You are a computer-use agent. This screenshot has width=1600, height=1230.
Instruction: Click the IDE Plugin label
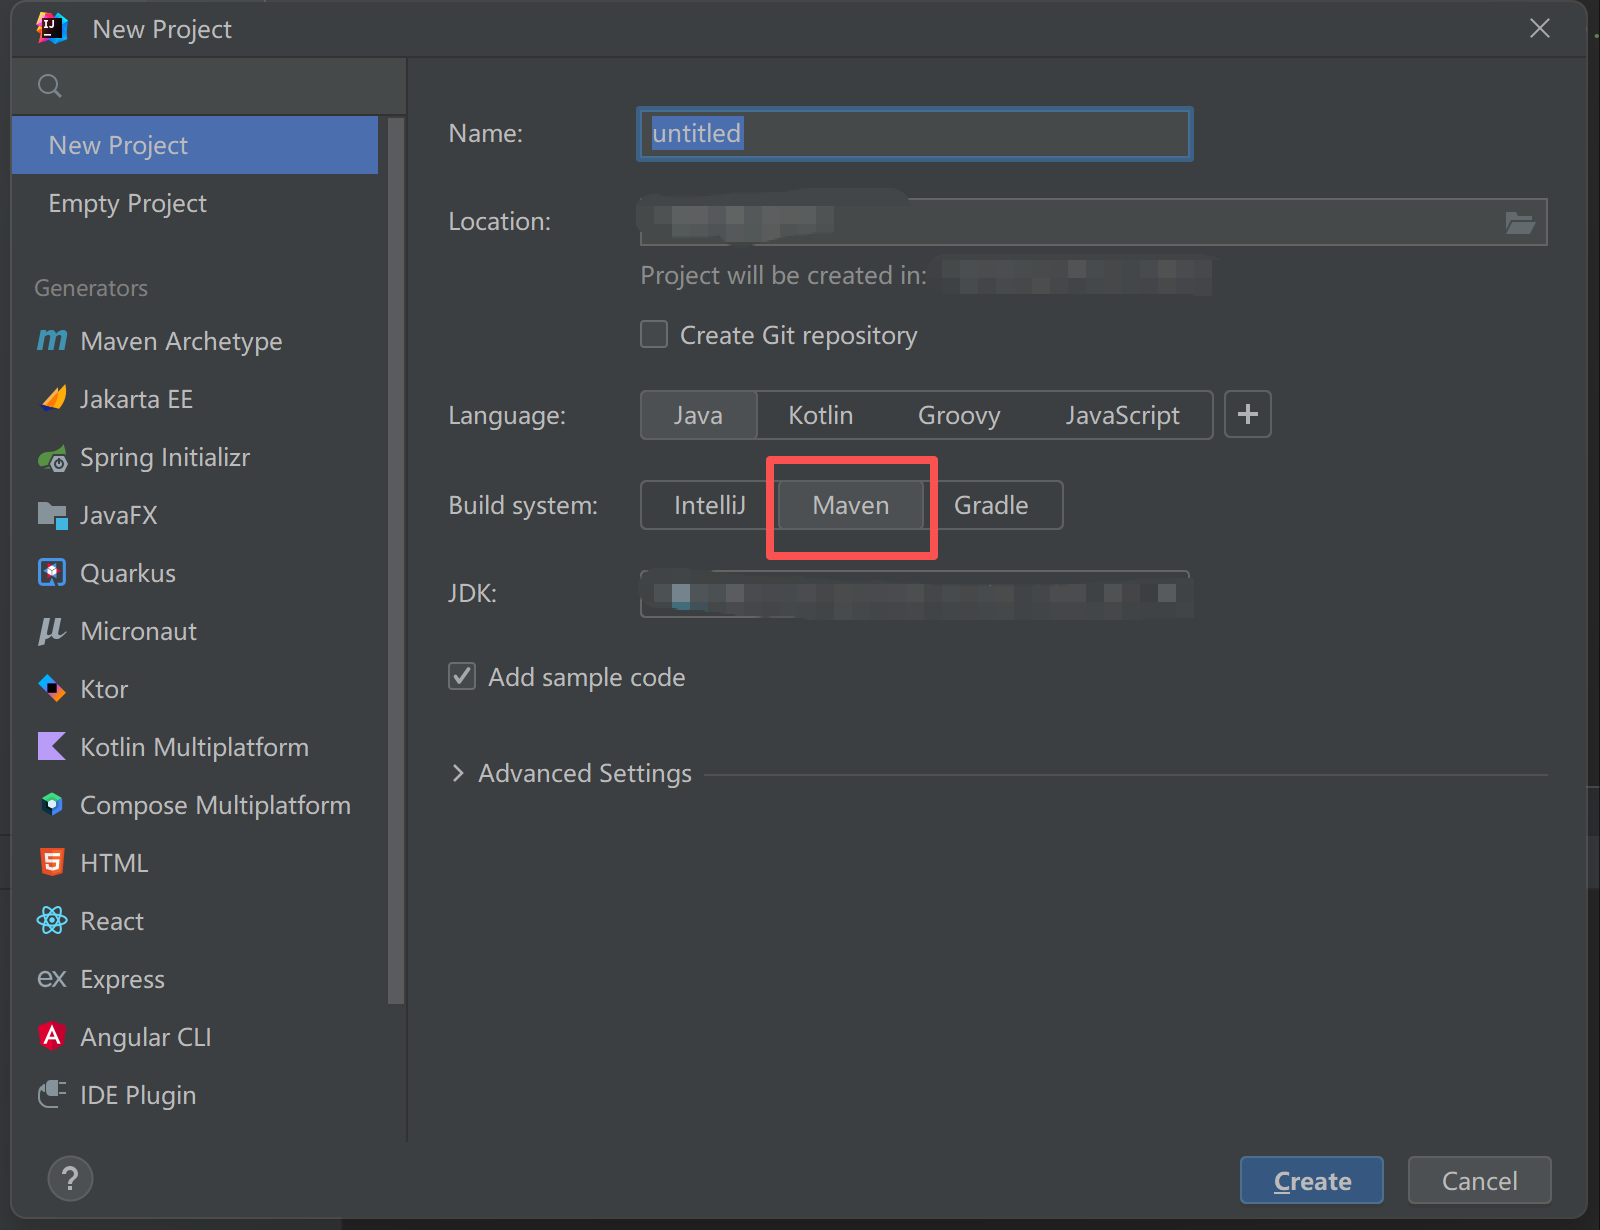tap(138, 1095)
